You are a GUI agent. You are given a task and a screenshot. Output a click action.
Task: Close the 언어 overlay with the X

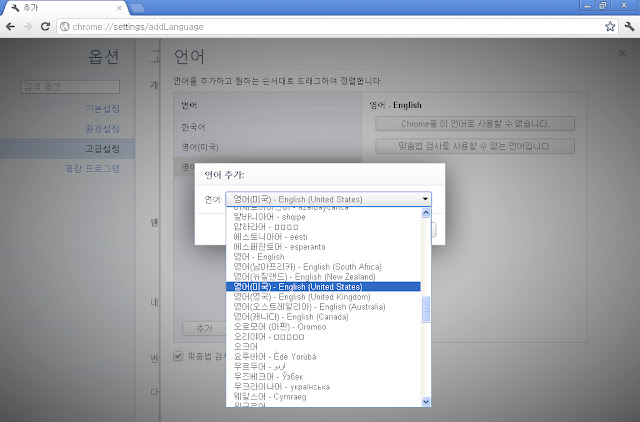coord(622,53)
